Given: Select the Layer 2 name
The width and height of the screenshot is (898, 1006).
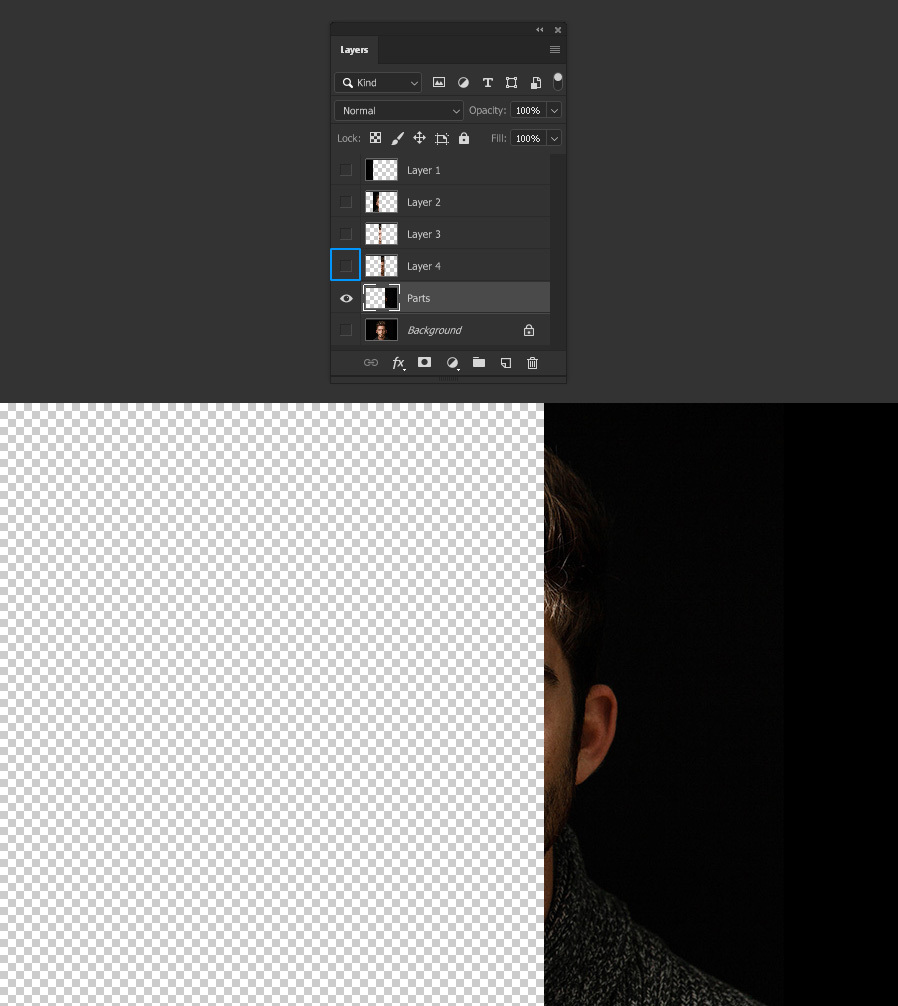Looking at the screenshot, I should 423,202.
